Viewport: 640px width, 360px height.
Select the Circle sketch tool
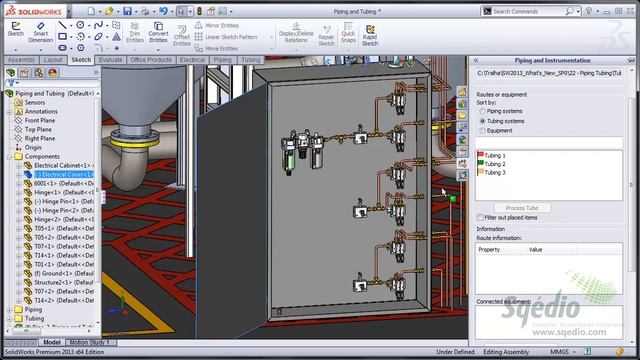80,25
